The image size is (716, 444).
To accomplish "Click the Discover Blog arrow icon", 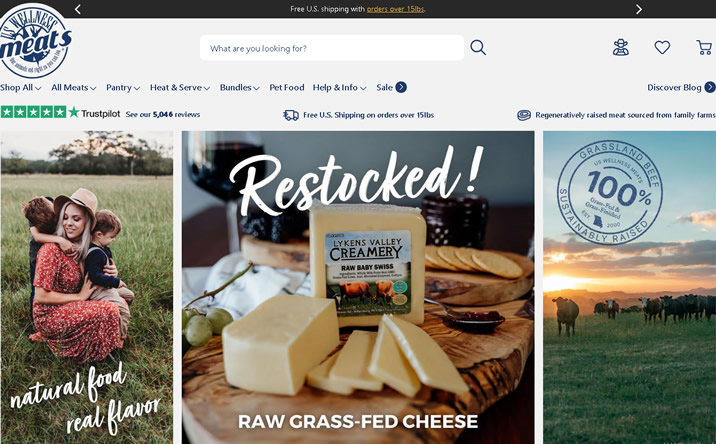I will point(710,87).
